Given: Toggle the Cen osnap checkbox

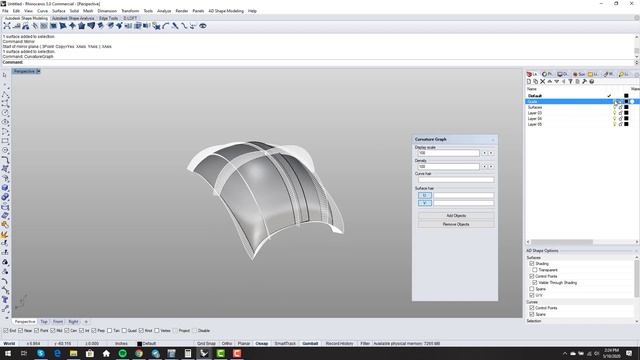Looking at the screenshot, I should pos(67,331).
